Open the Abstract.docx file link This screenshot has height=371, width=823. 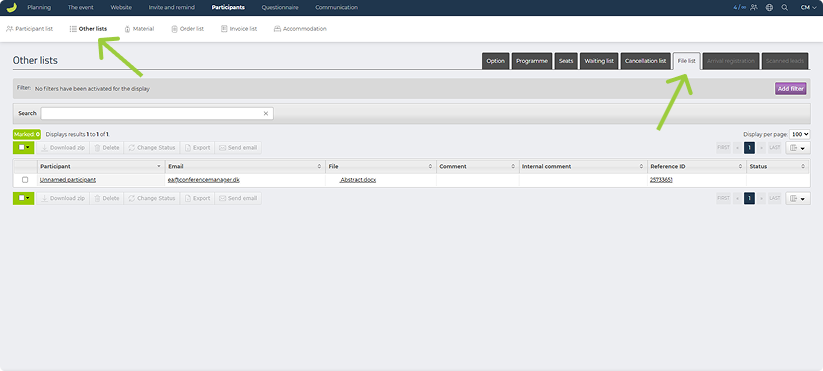click(357, 180)
